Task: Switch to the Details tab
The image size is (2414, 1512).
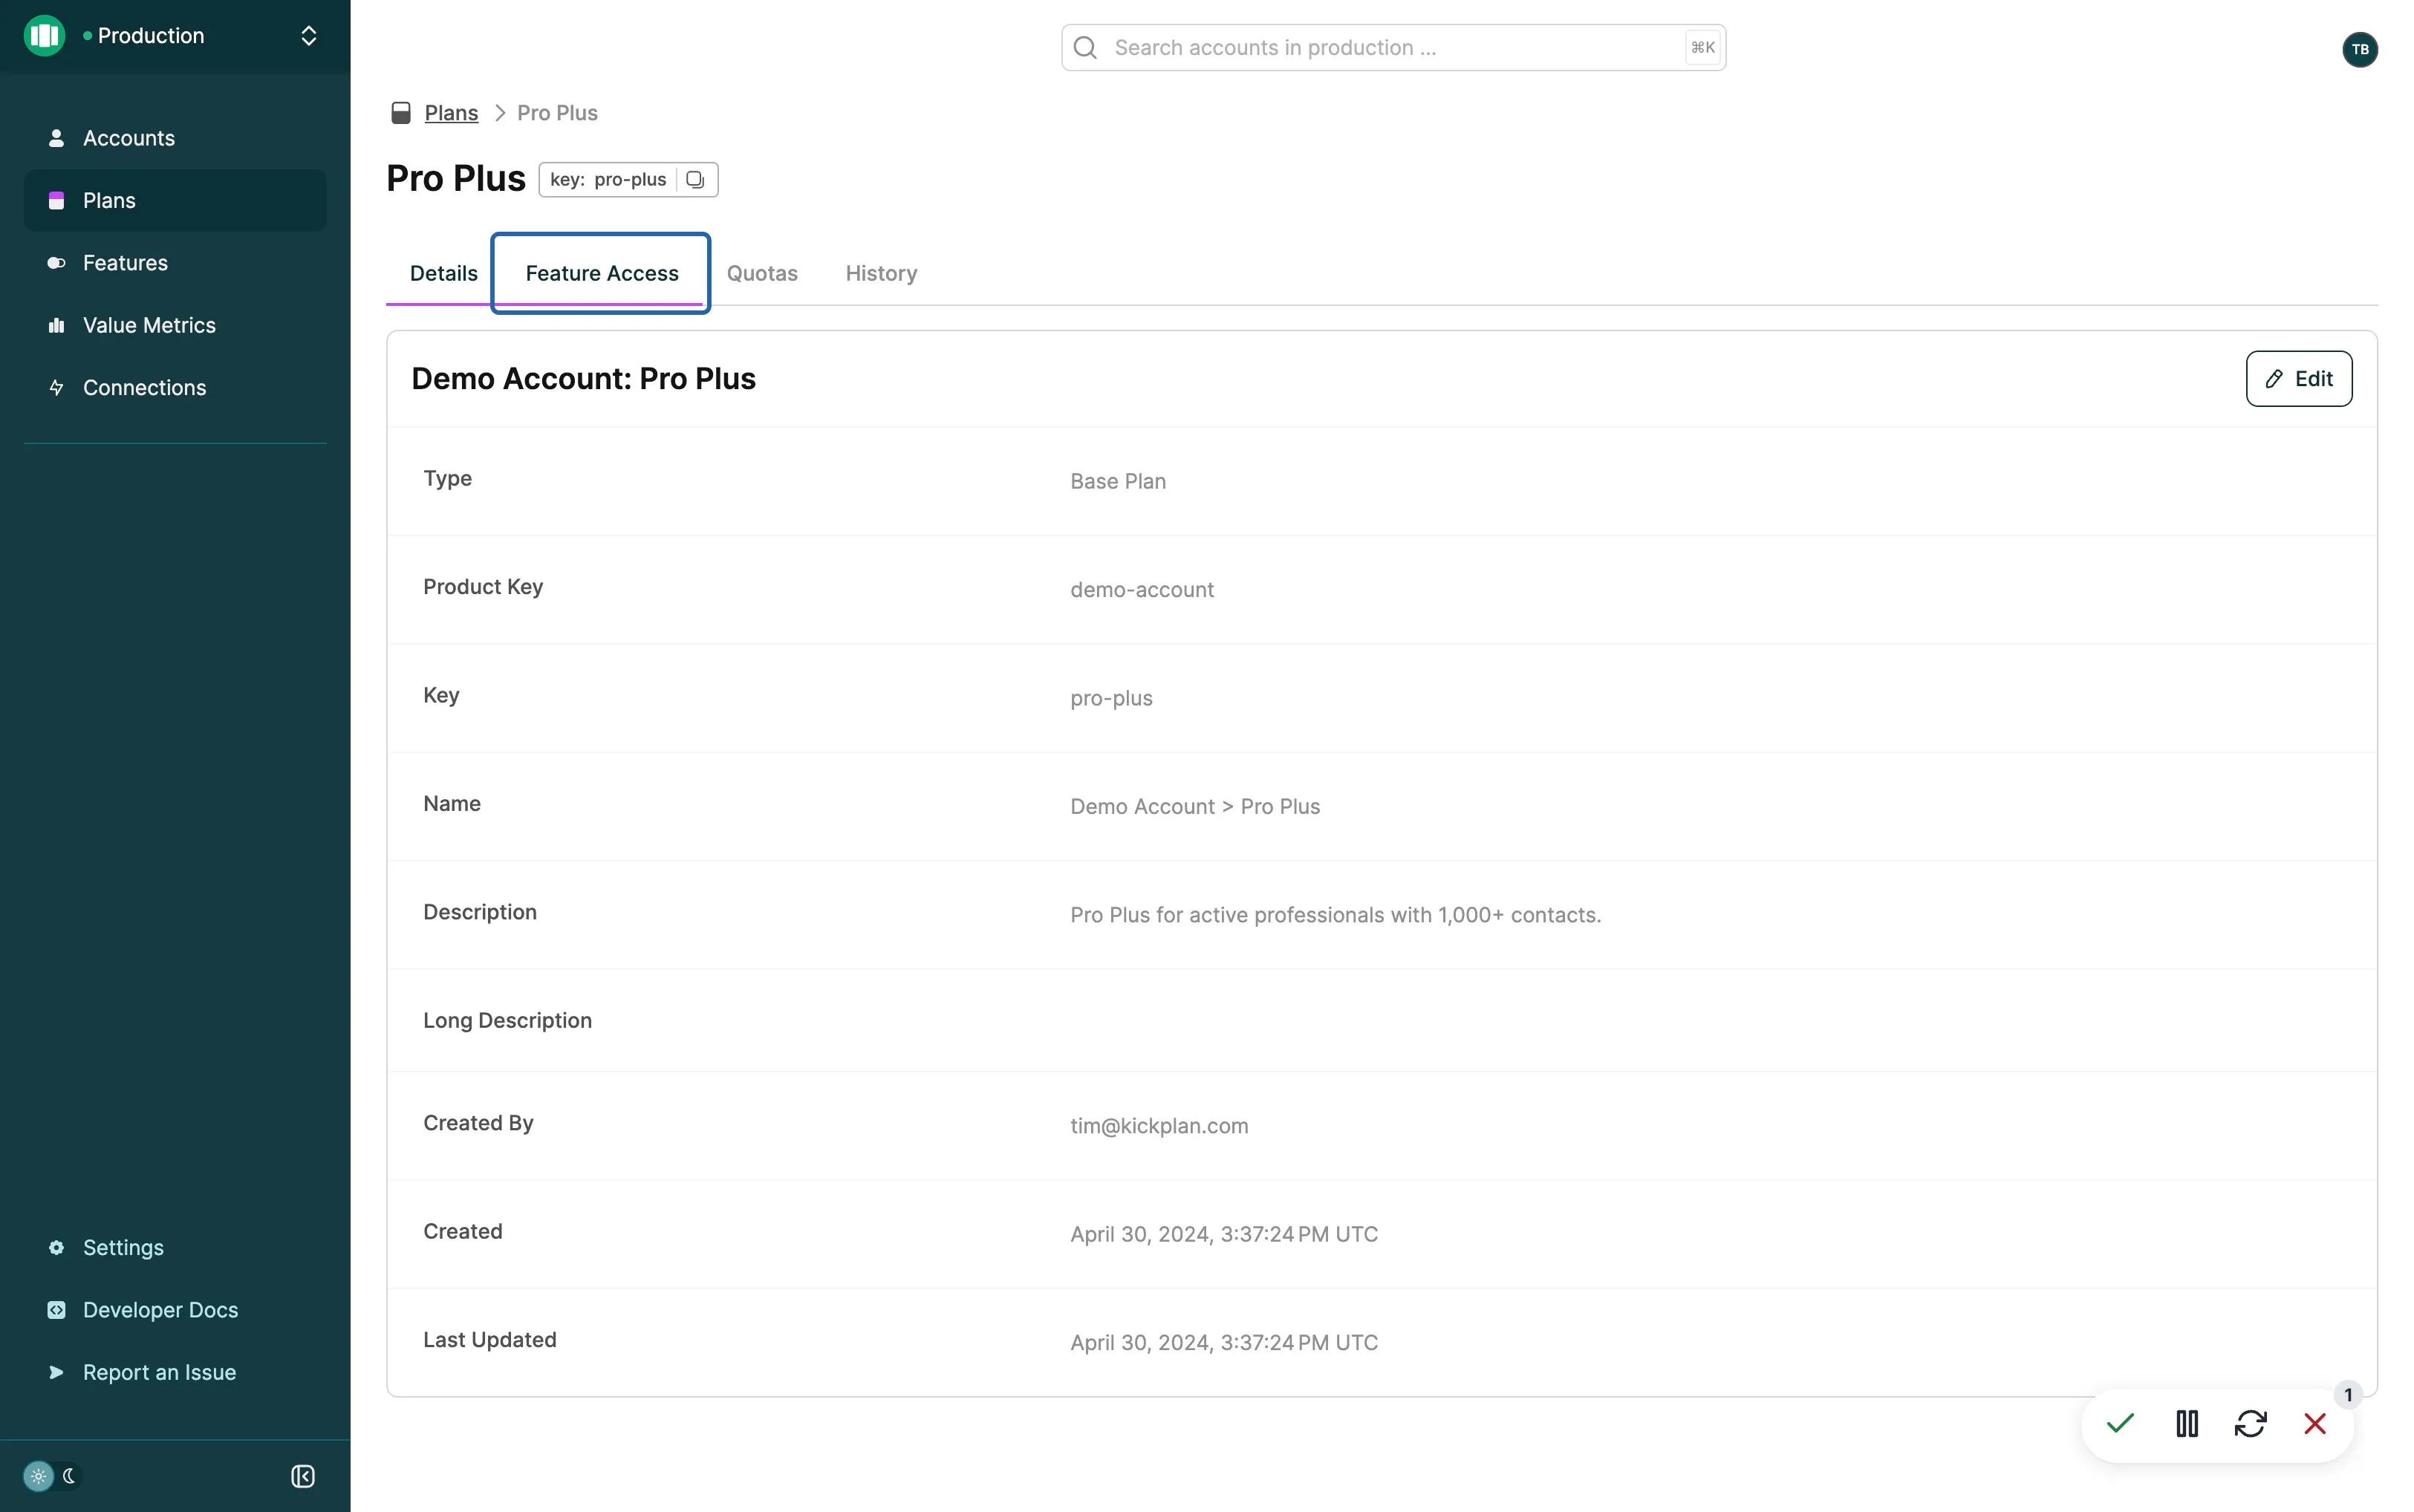Action: 443,273
